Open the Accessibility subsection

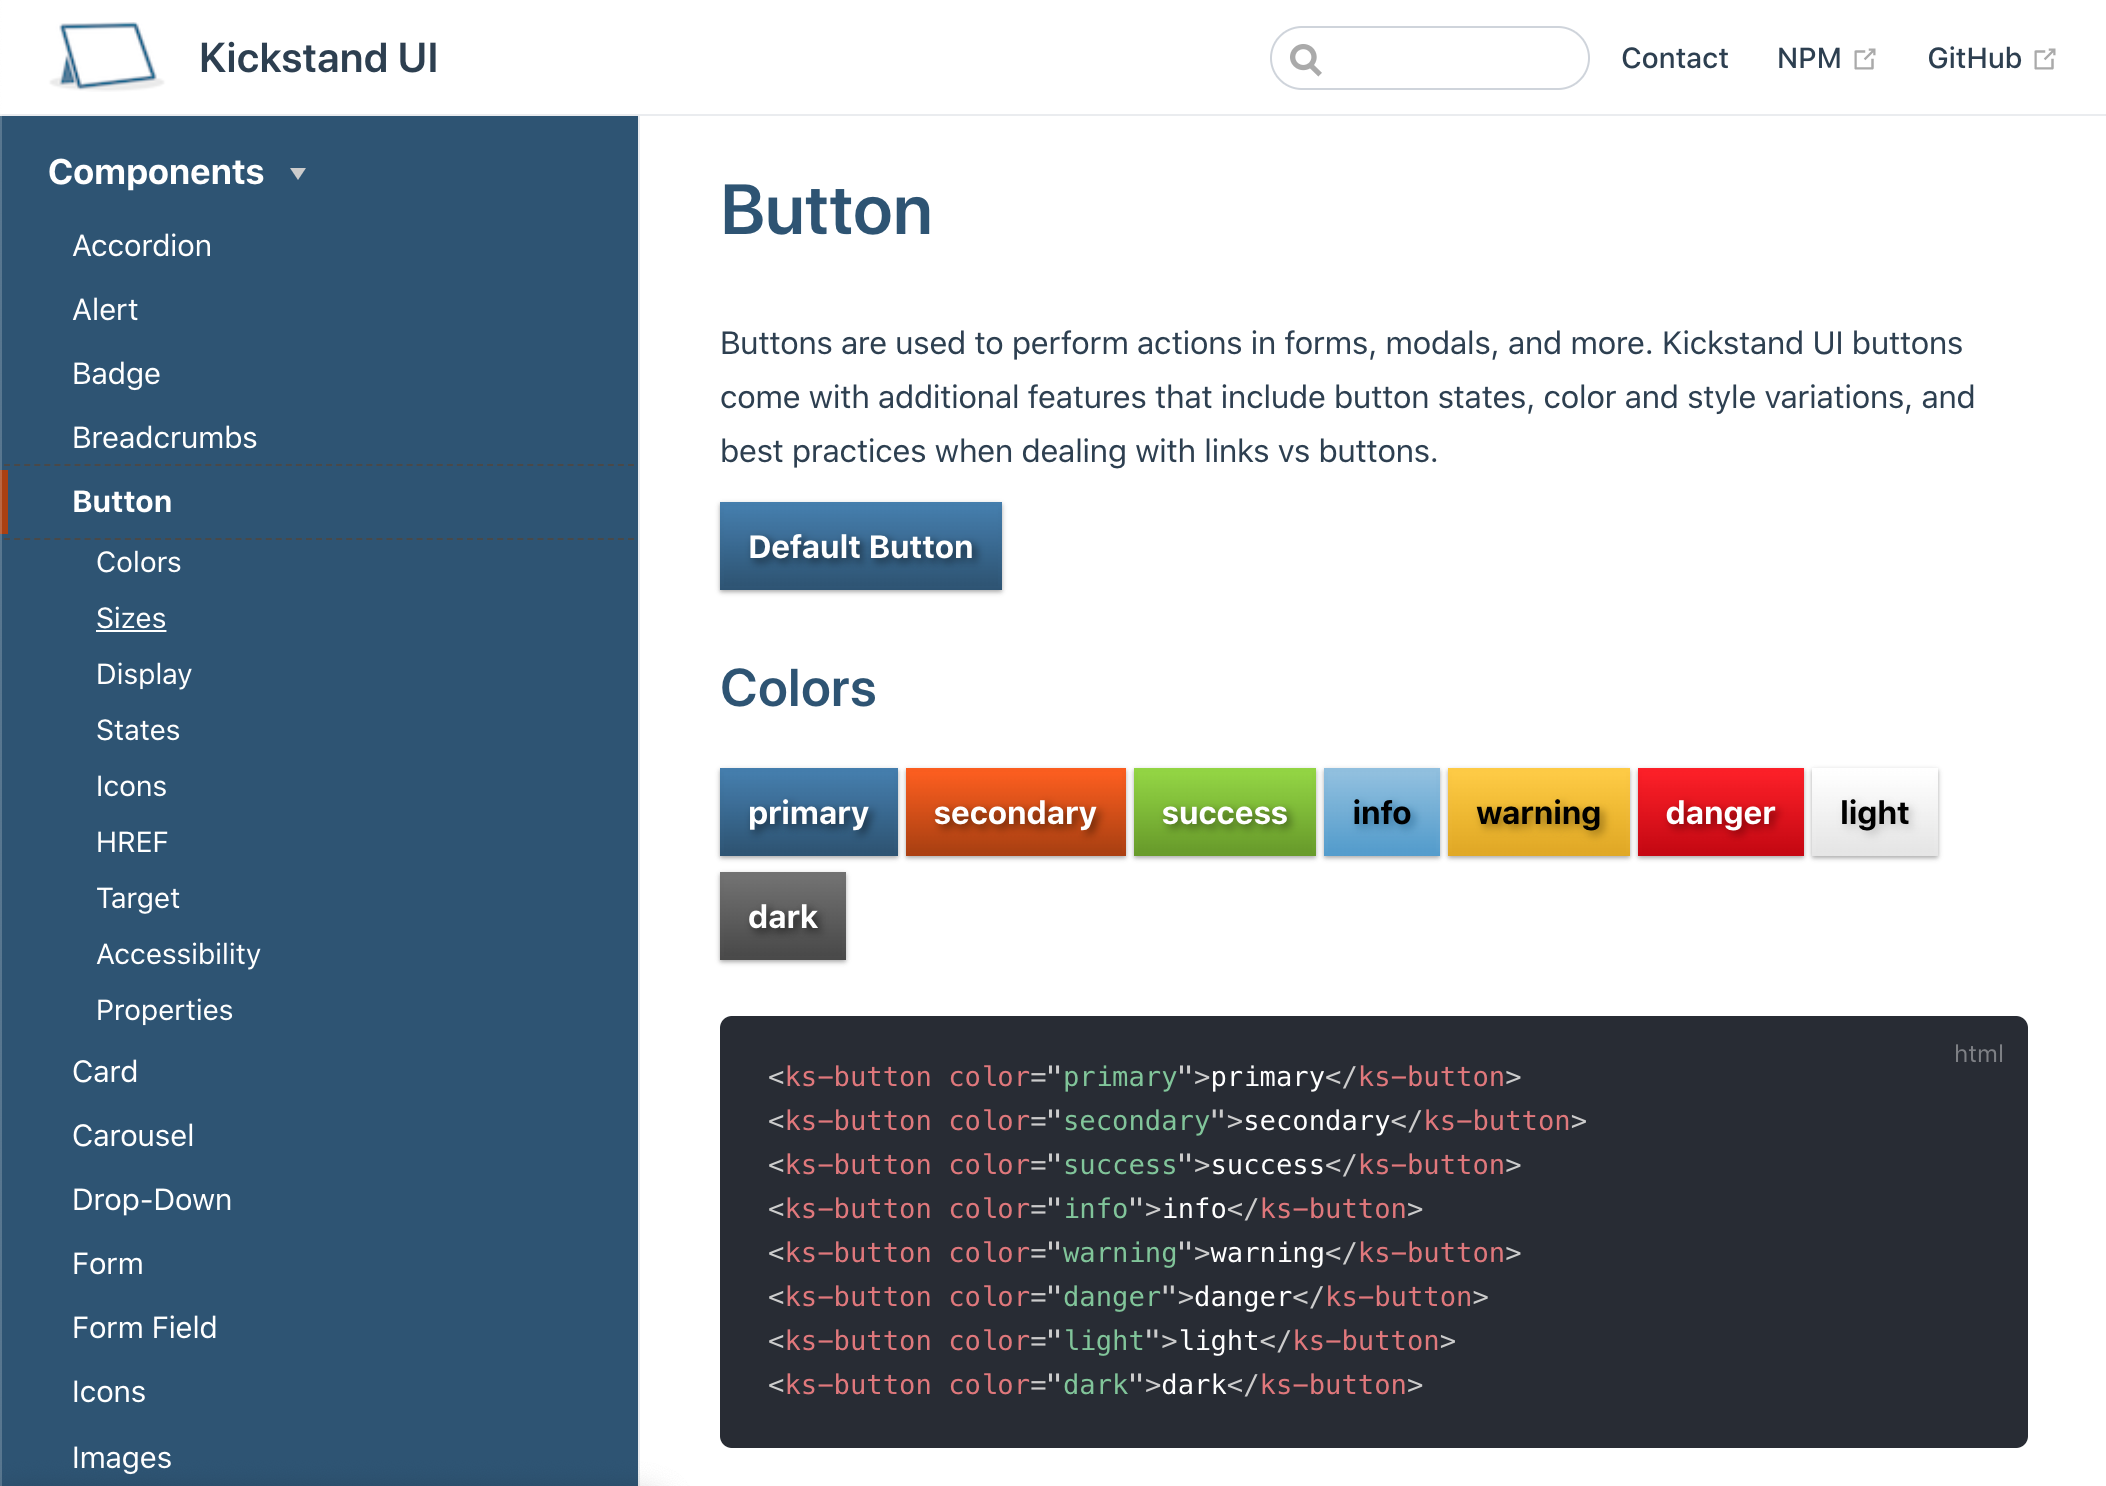[178, 953]
